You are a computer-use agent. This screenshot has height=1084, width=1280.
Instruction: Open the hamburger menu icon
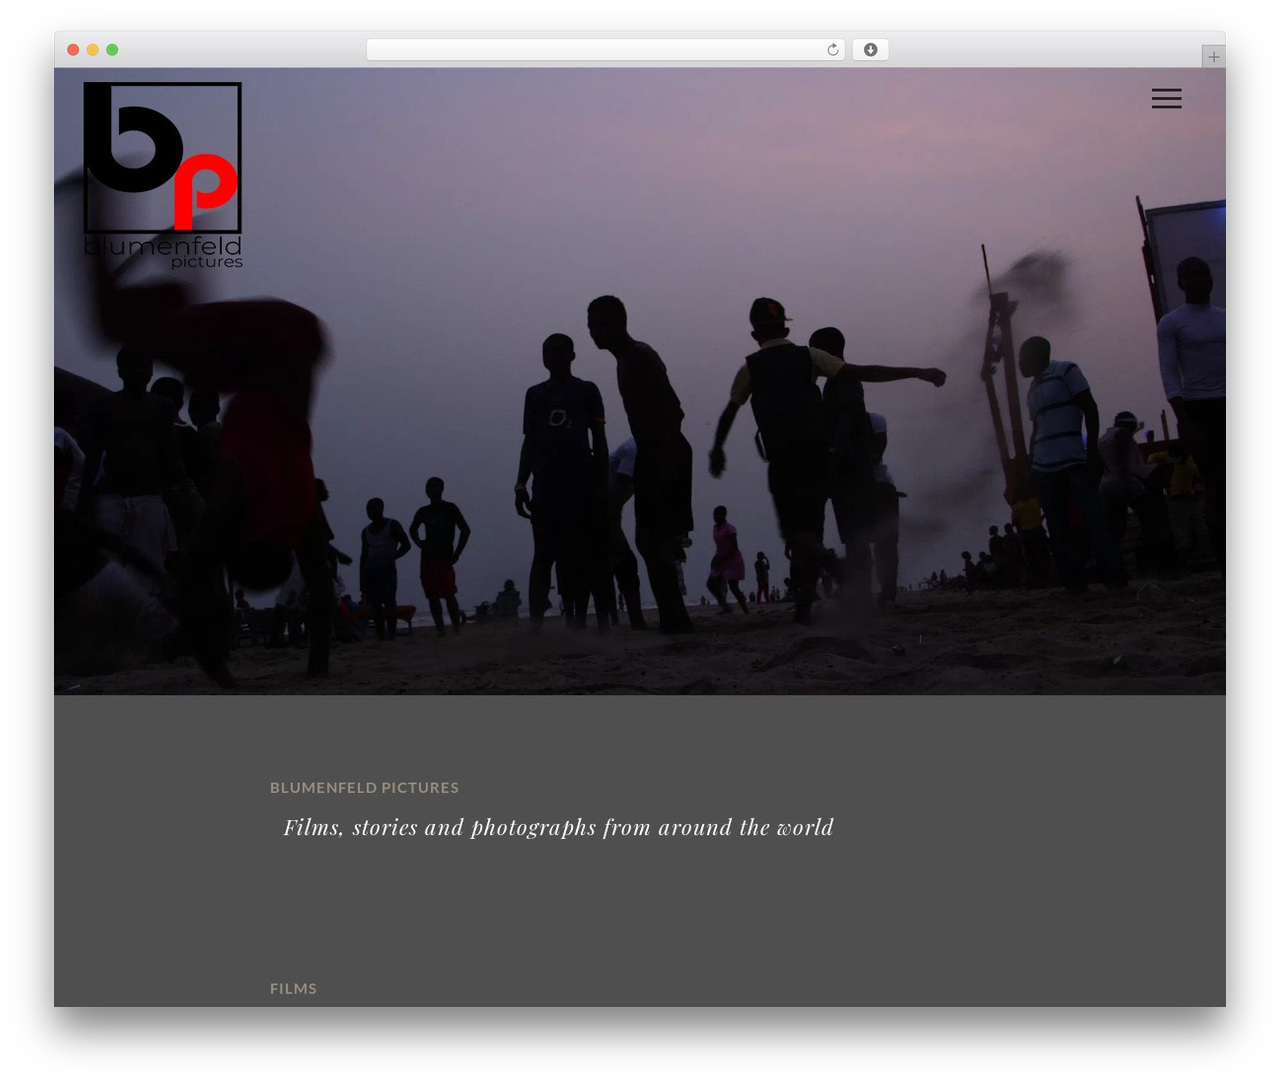point(1166,98)
